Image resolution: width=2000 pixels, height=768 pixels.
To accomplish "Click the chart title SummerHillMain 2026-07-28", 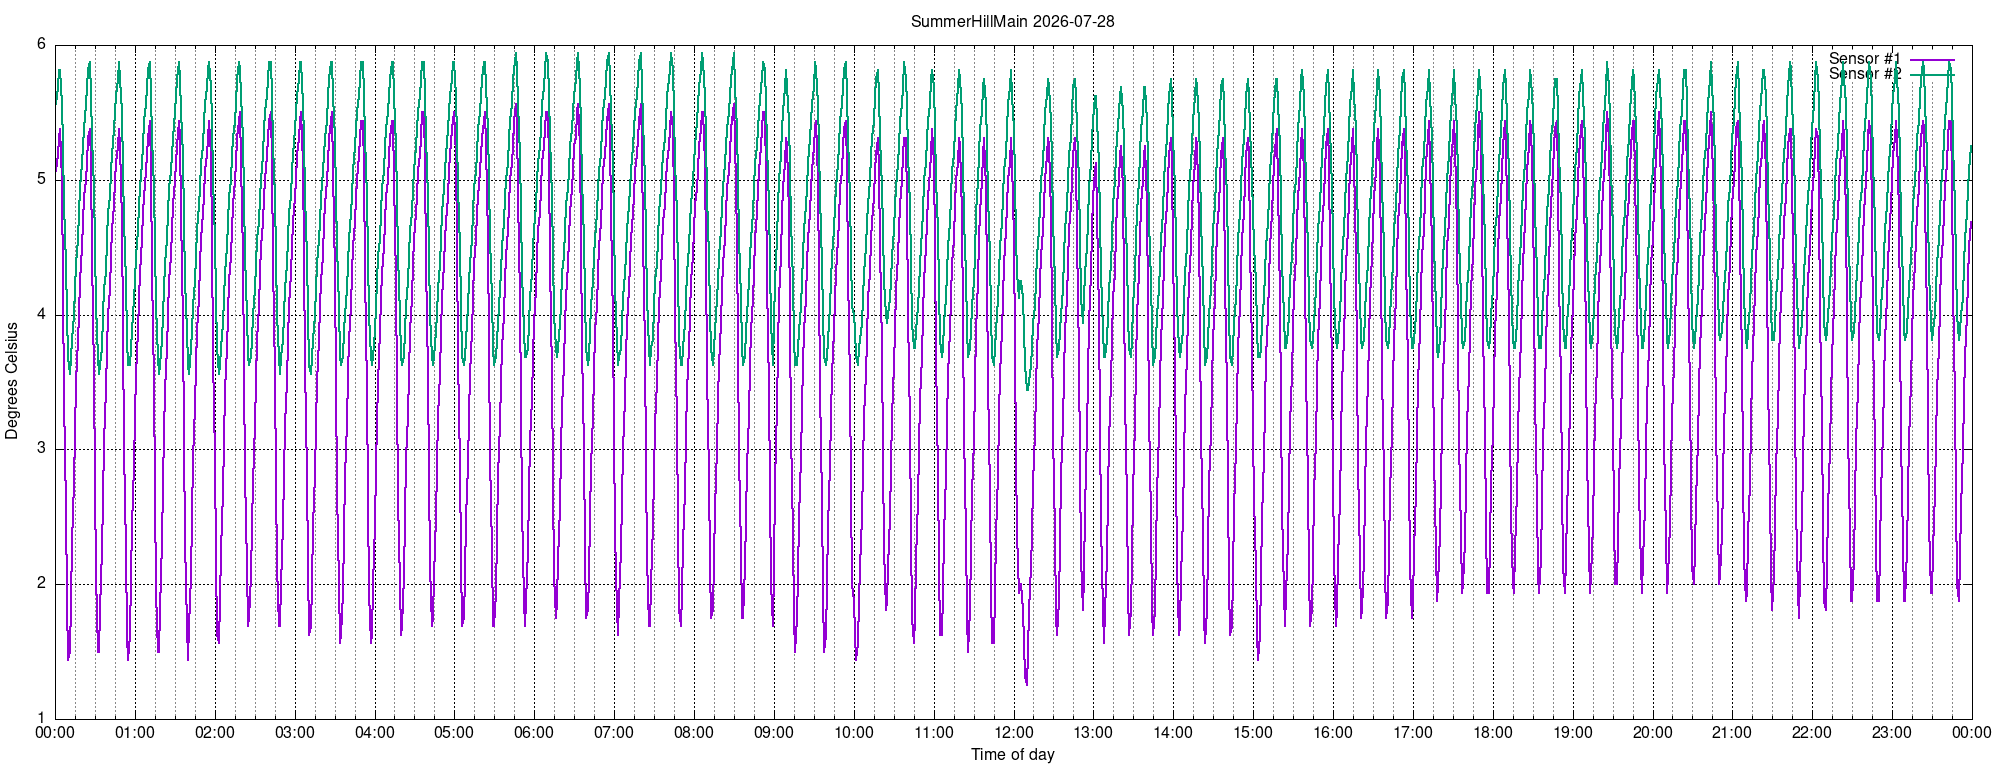I will [x=1012, y=21].
